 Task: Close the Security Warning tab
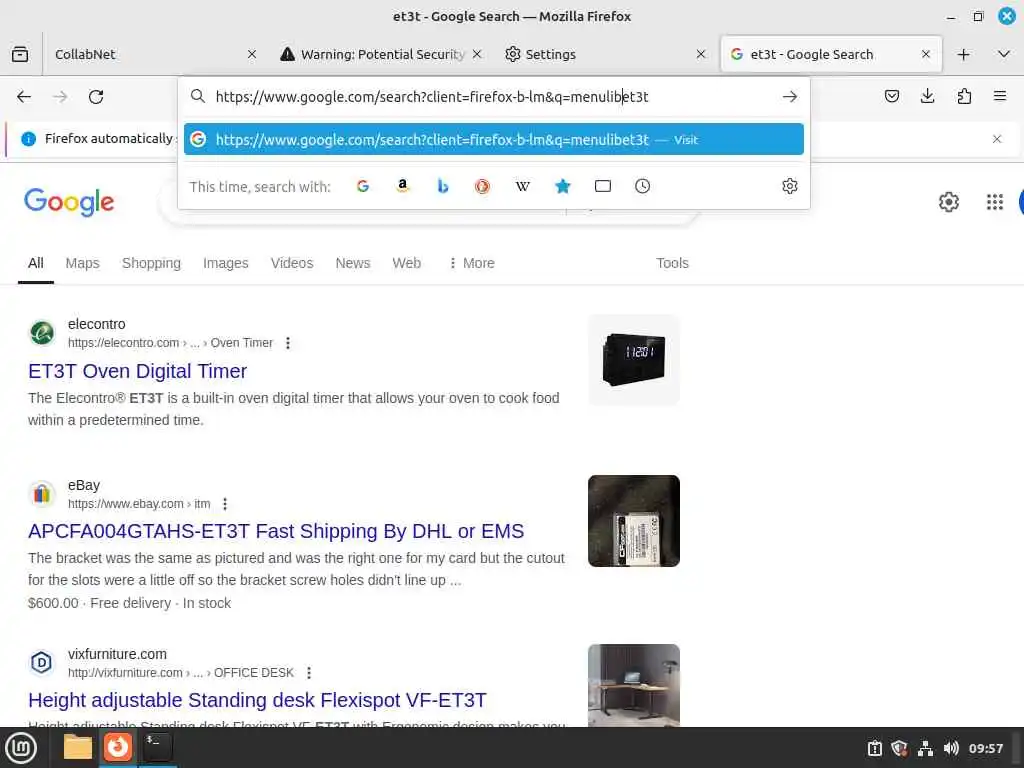(477, 54)
